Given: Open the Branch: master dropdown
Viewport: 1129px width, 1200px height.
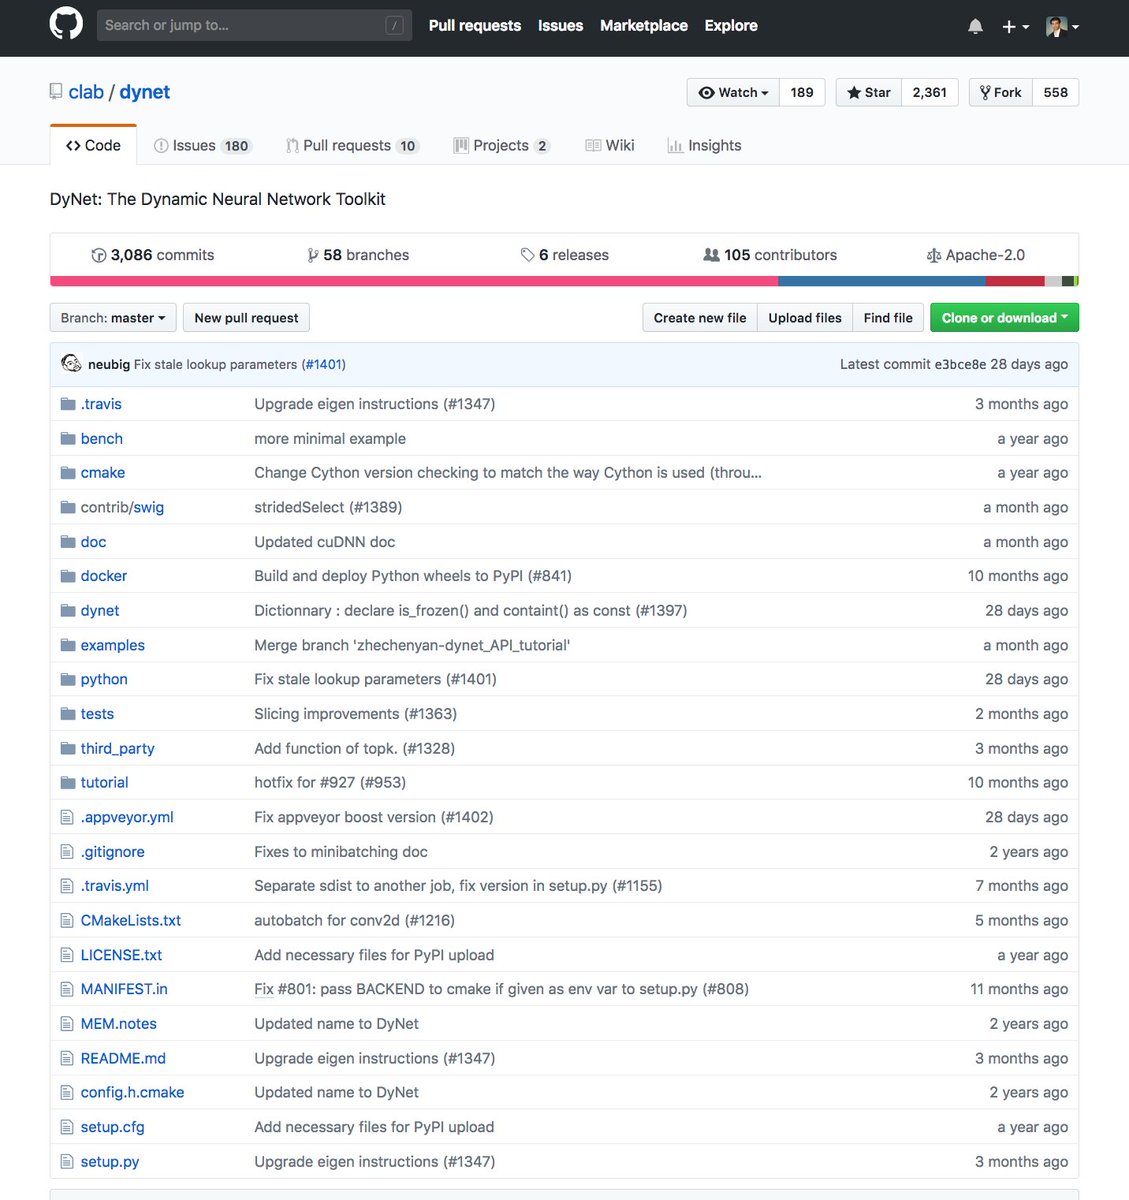Looking at the screenshot, I should pyautogui.click(x=113, y=318).
